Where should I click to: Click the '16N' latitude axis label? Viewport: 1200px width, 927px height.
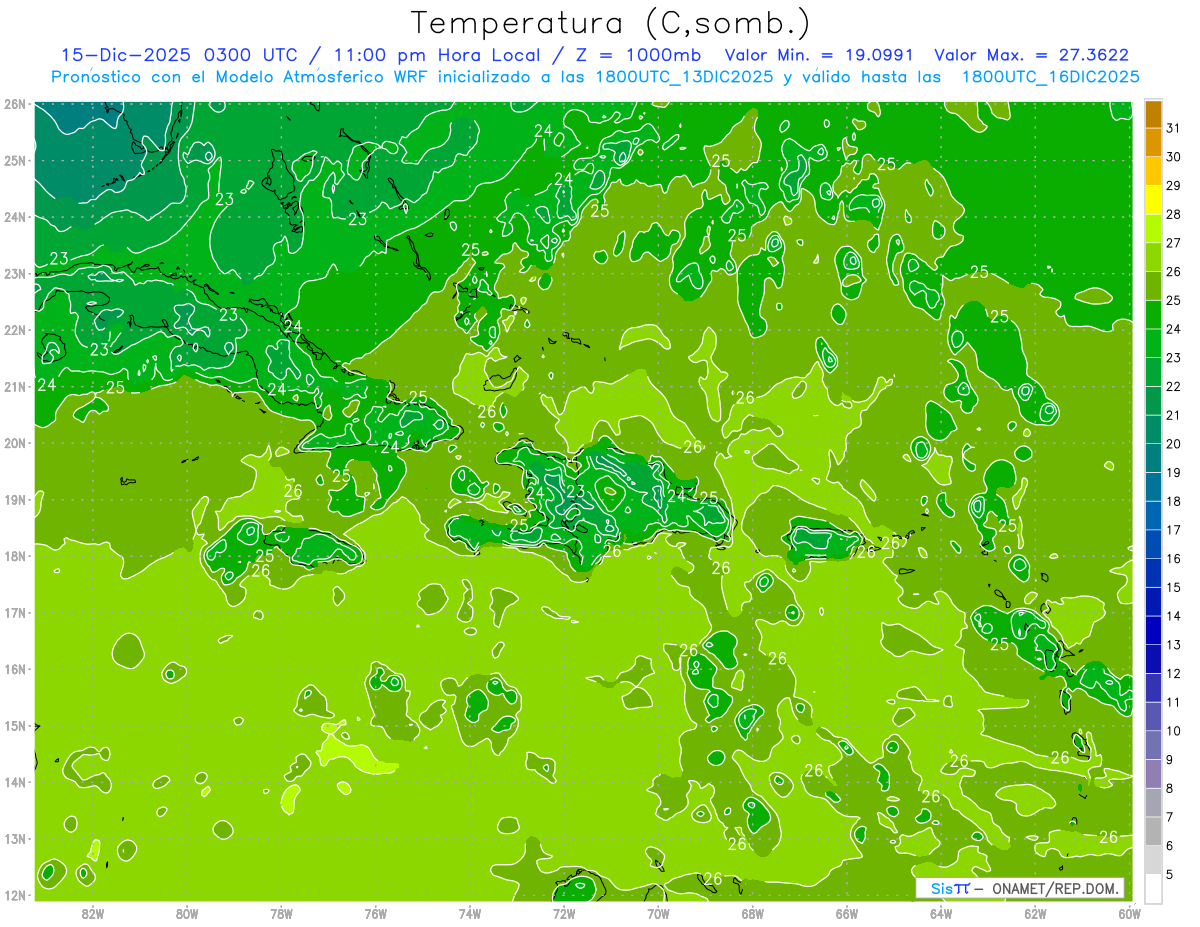pyautogui.click(x=13, y=669)
